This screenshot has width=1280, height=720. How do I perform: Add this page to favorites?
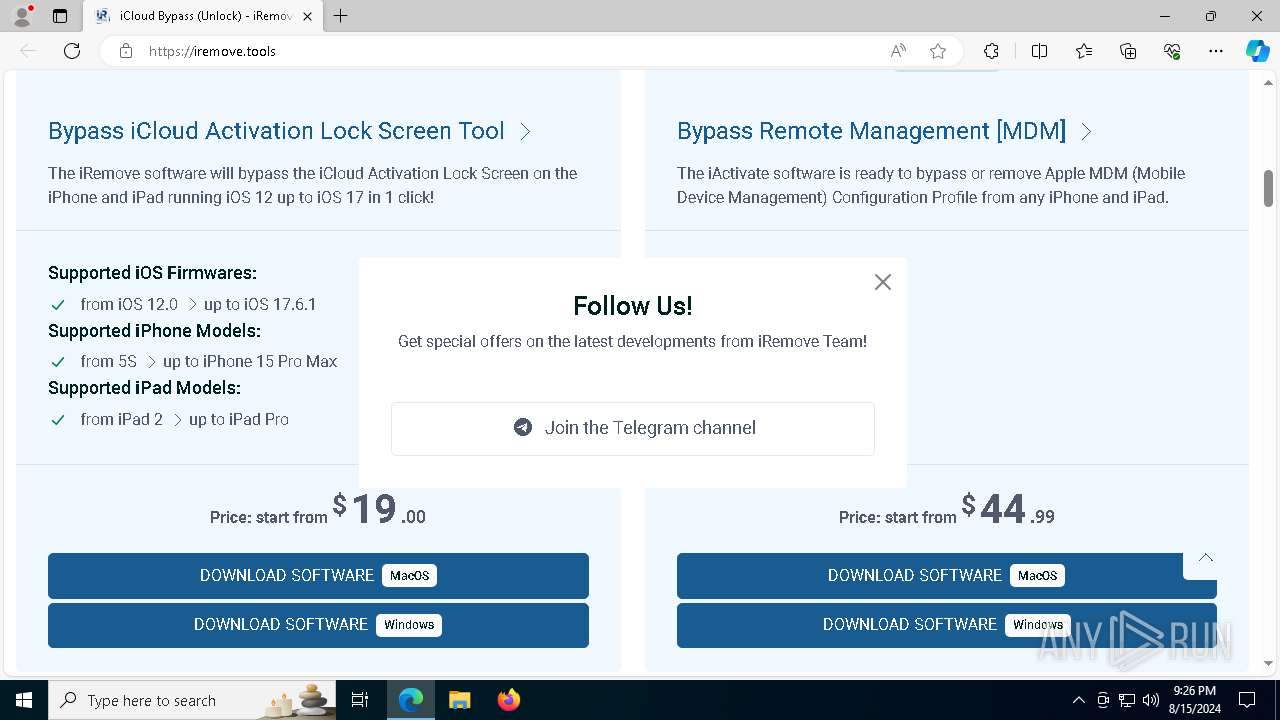(x=938, y=51)
